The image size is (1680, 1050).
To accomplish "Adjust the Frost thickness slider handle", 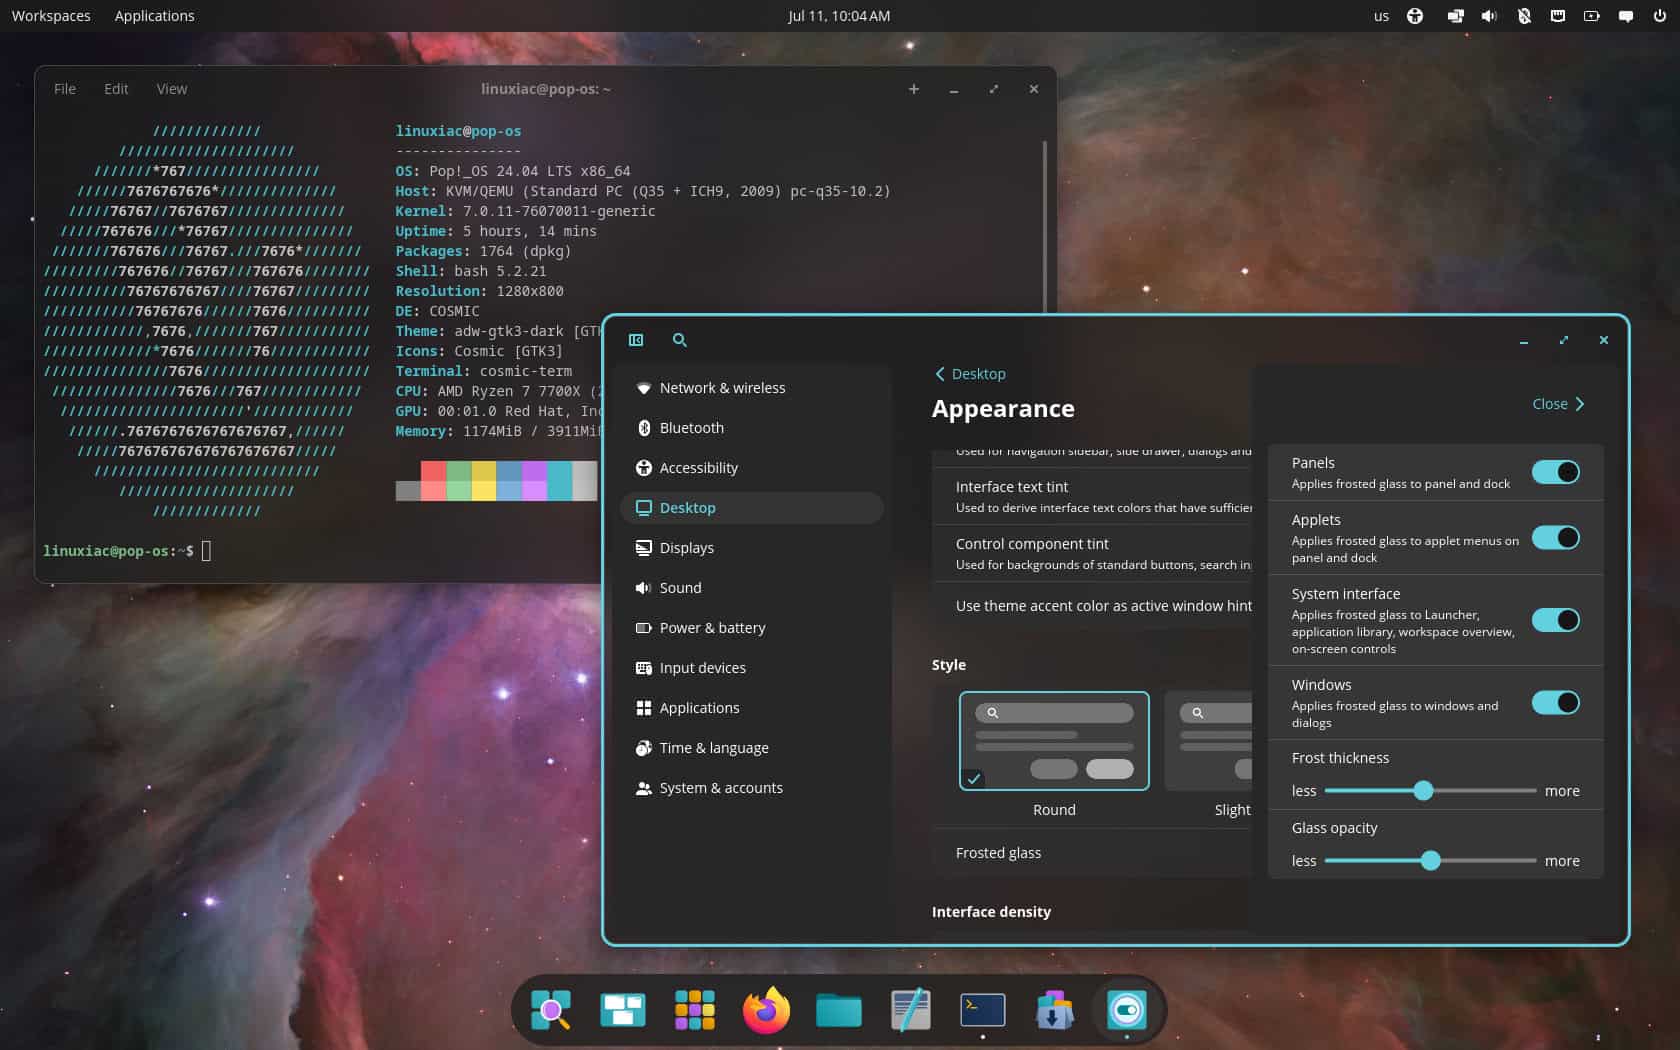I will [1423, 791].
